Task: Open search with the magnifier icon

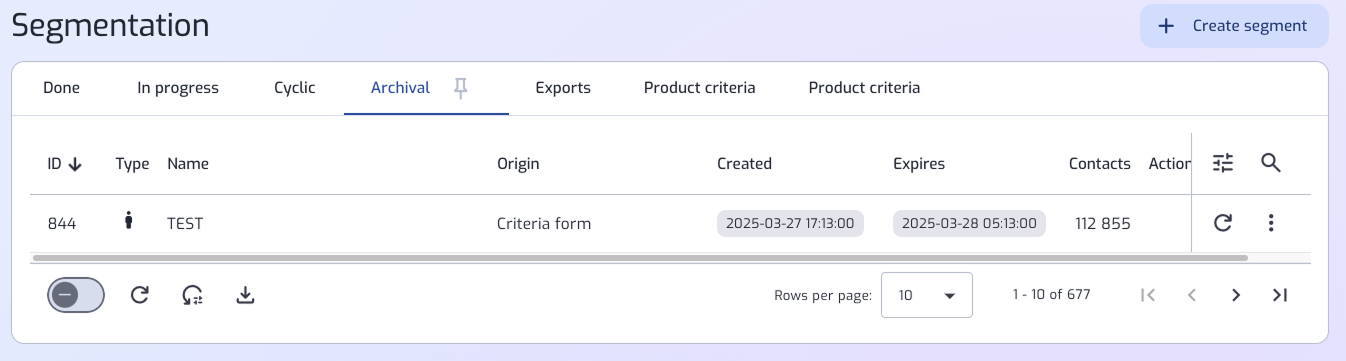Action: click(x=1271, y=163)
